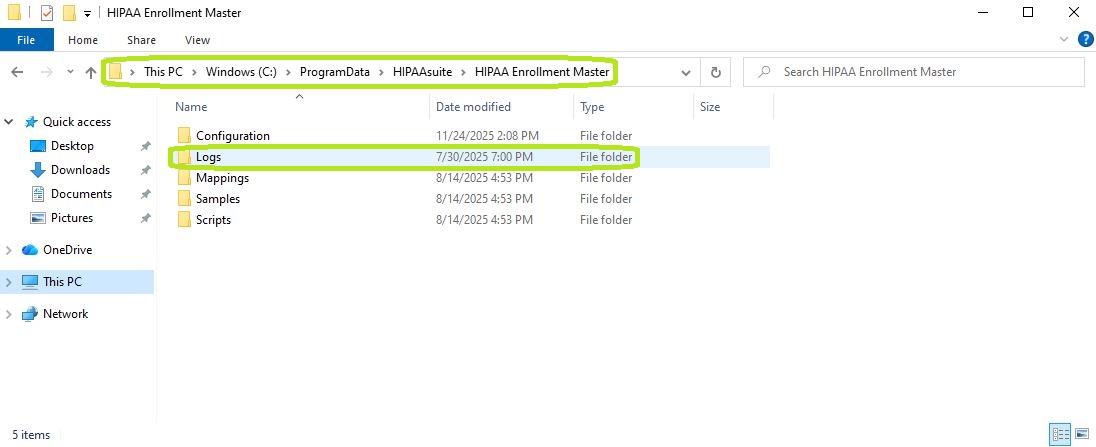
Task: Select the Samples folder icon
Action: click(185, 199)
